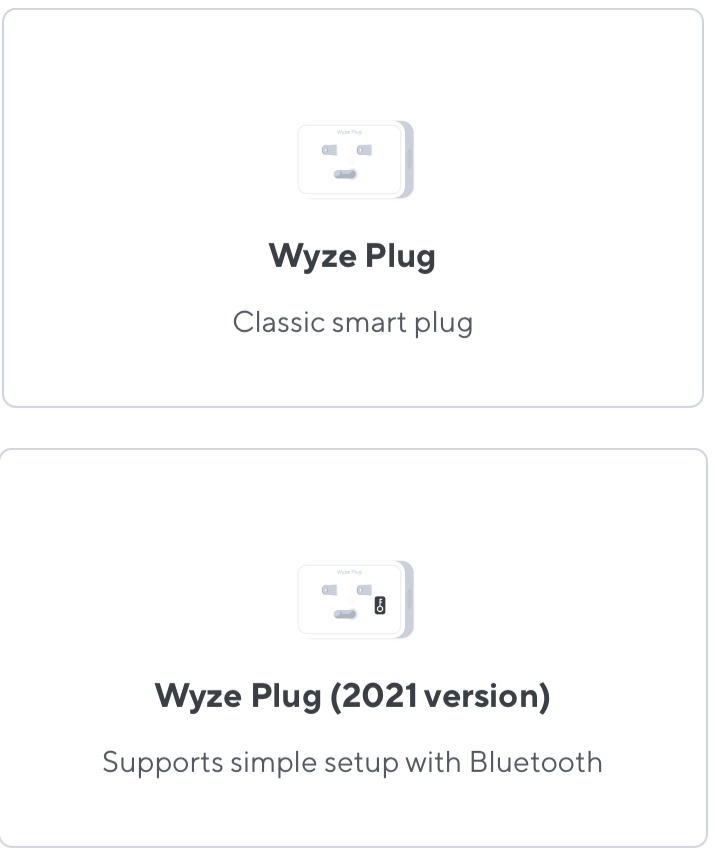Viewport: 723px width, 862px height.
Task: Click the ground slot on 2021 plug image
Action: coord(345,615)
